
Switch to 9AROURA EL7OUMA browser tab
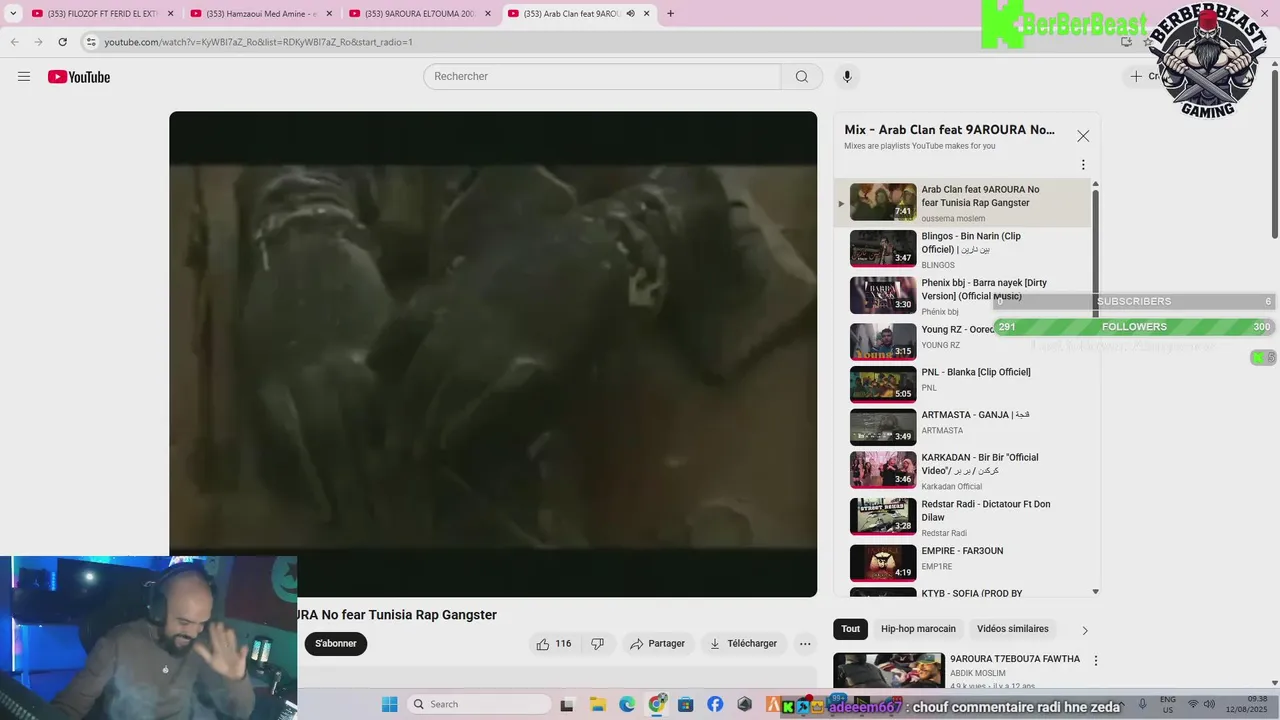(420, 14)
